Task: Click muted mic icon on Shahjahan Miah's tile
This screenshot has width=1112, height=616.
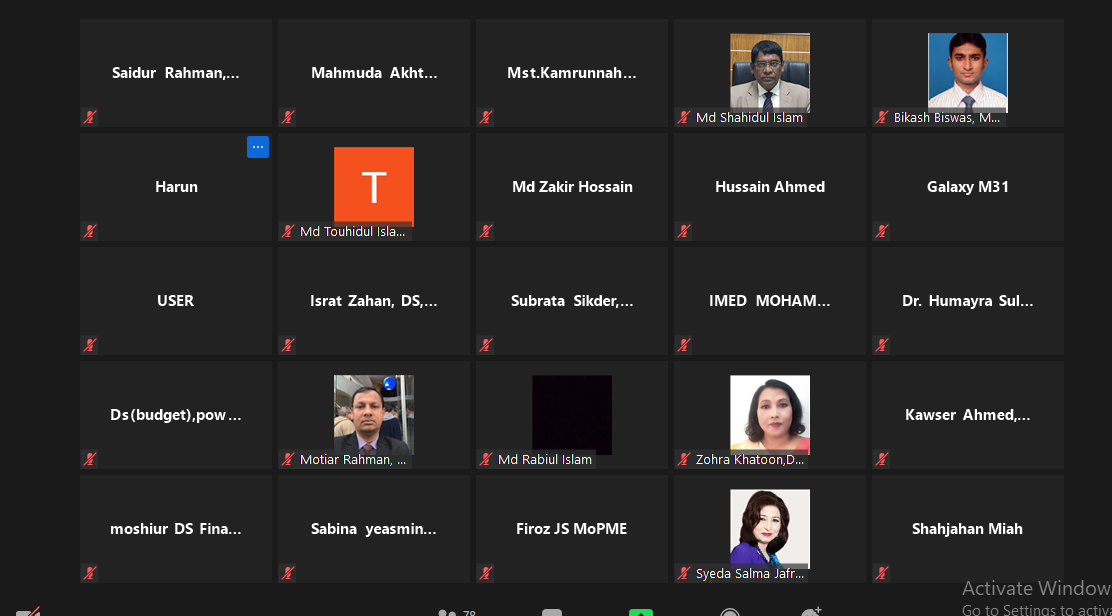Action: [882, 573]
